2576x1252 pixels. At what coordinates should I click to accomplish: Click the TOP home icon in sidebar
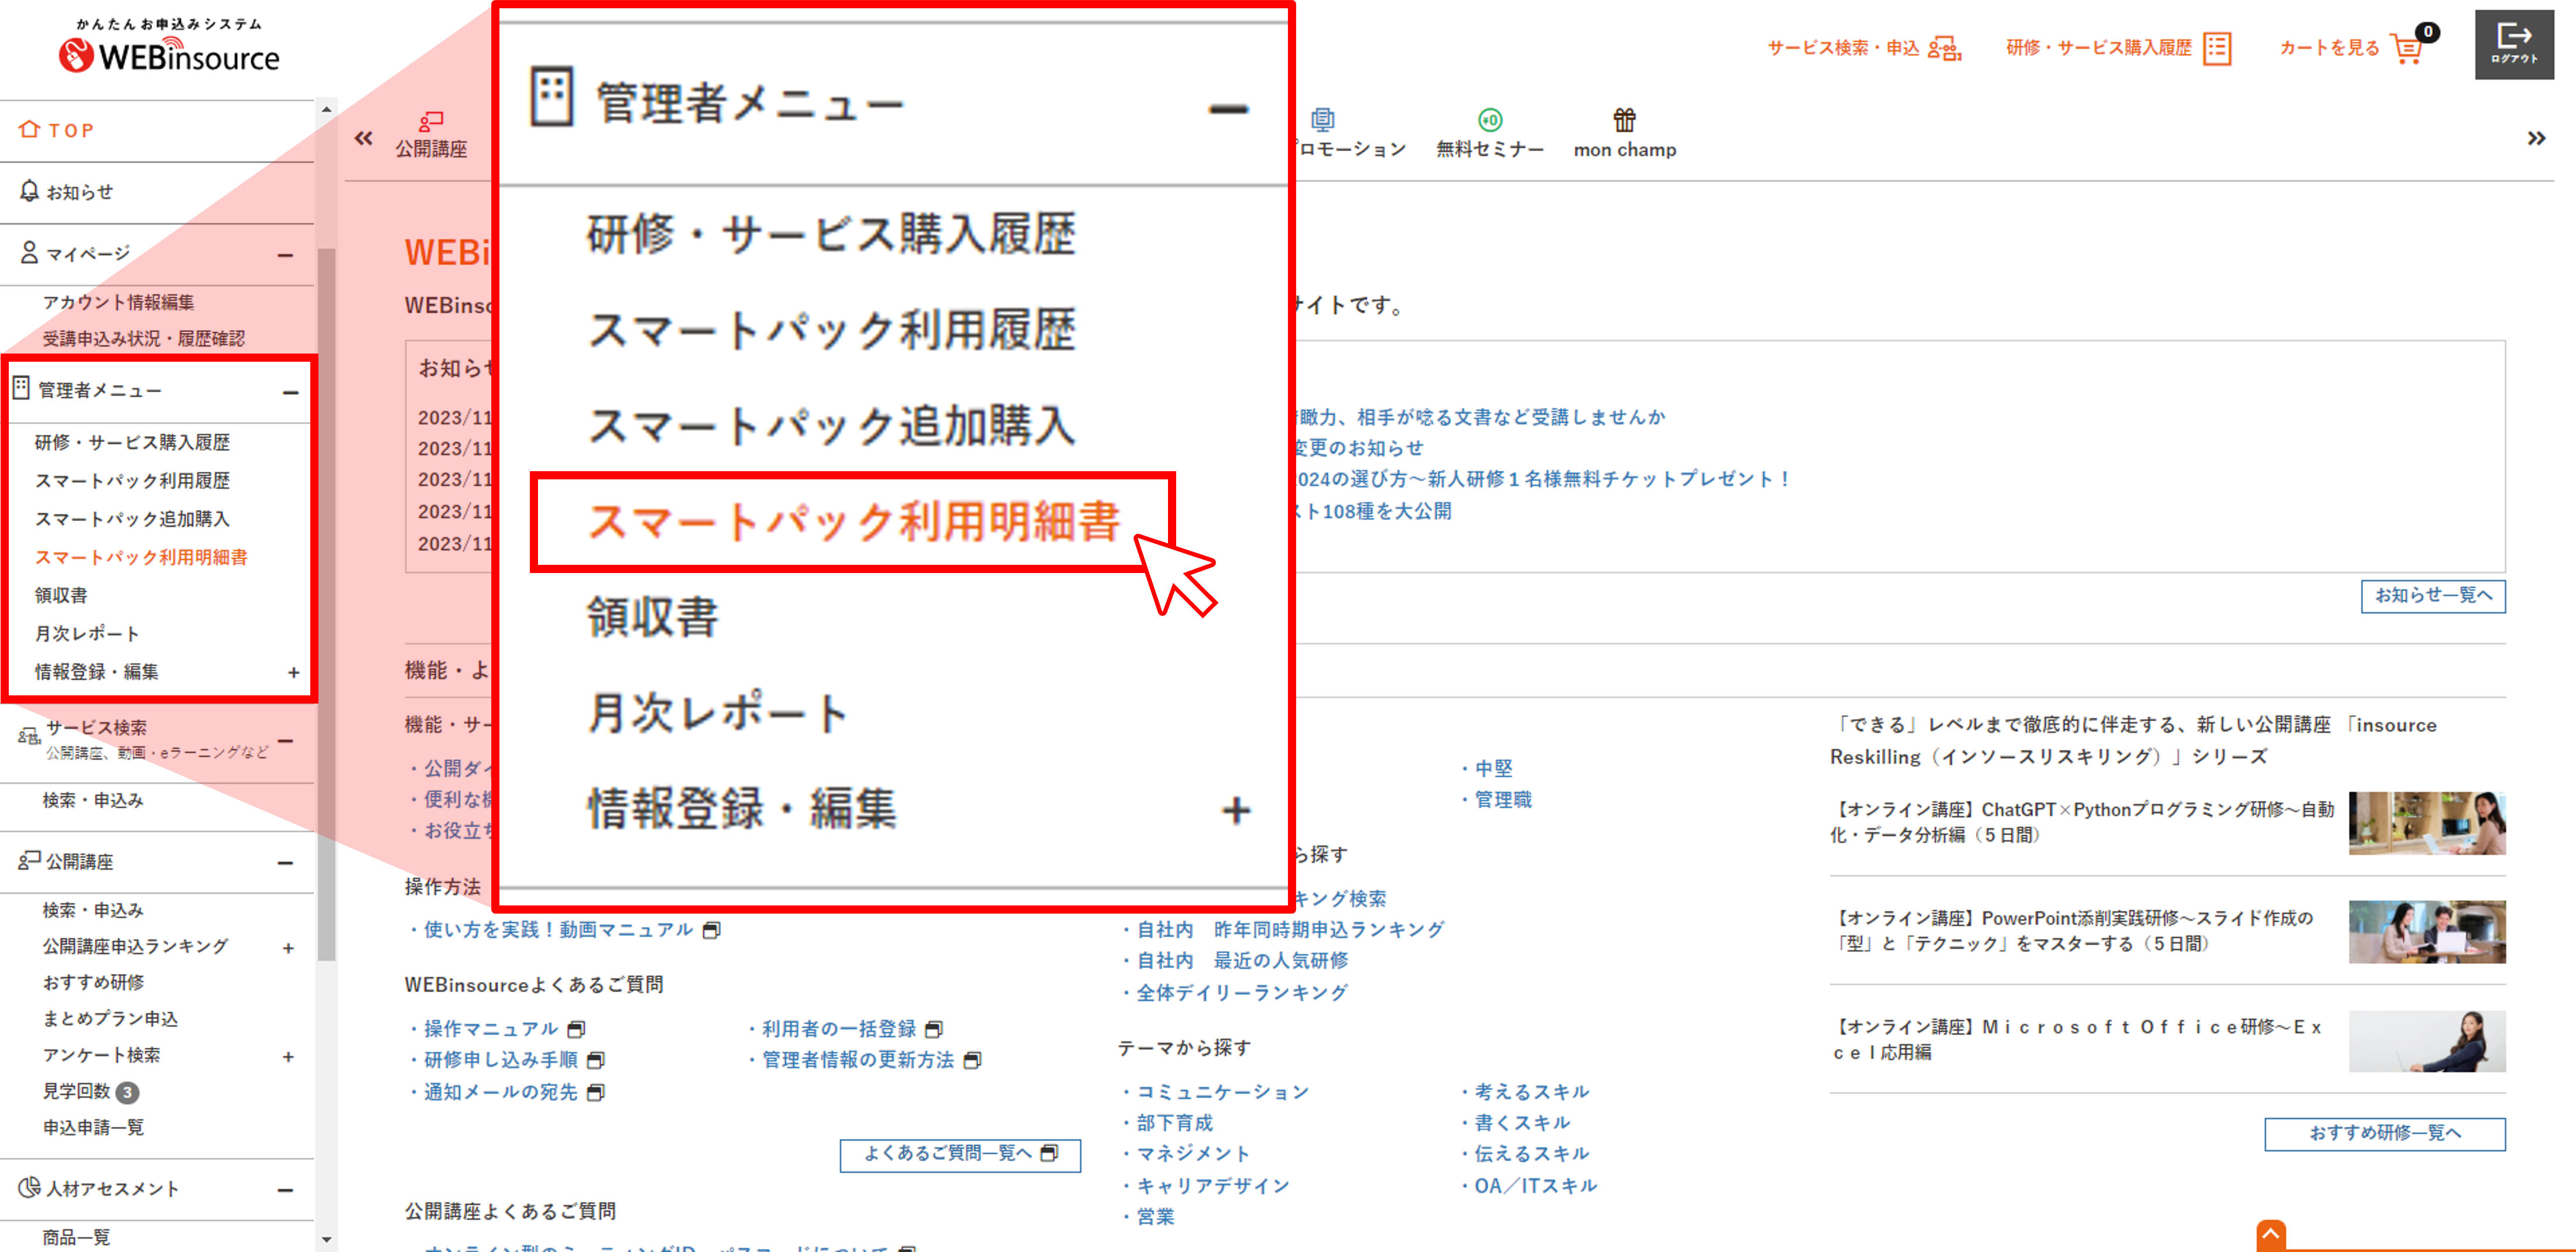pos(29,130)
